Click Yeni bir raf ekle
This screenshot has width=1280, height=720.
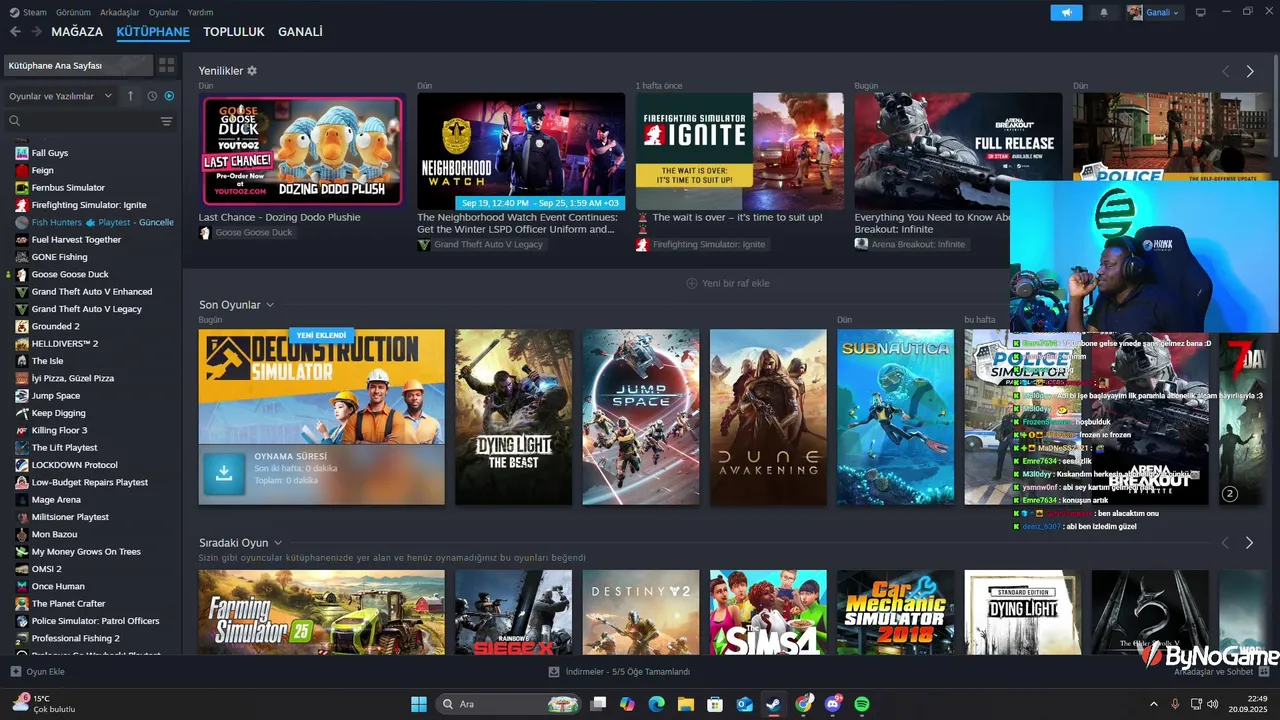[x=727, y=283]
